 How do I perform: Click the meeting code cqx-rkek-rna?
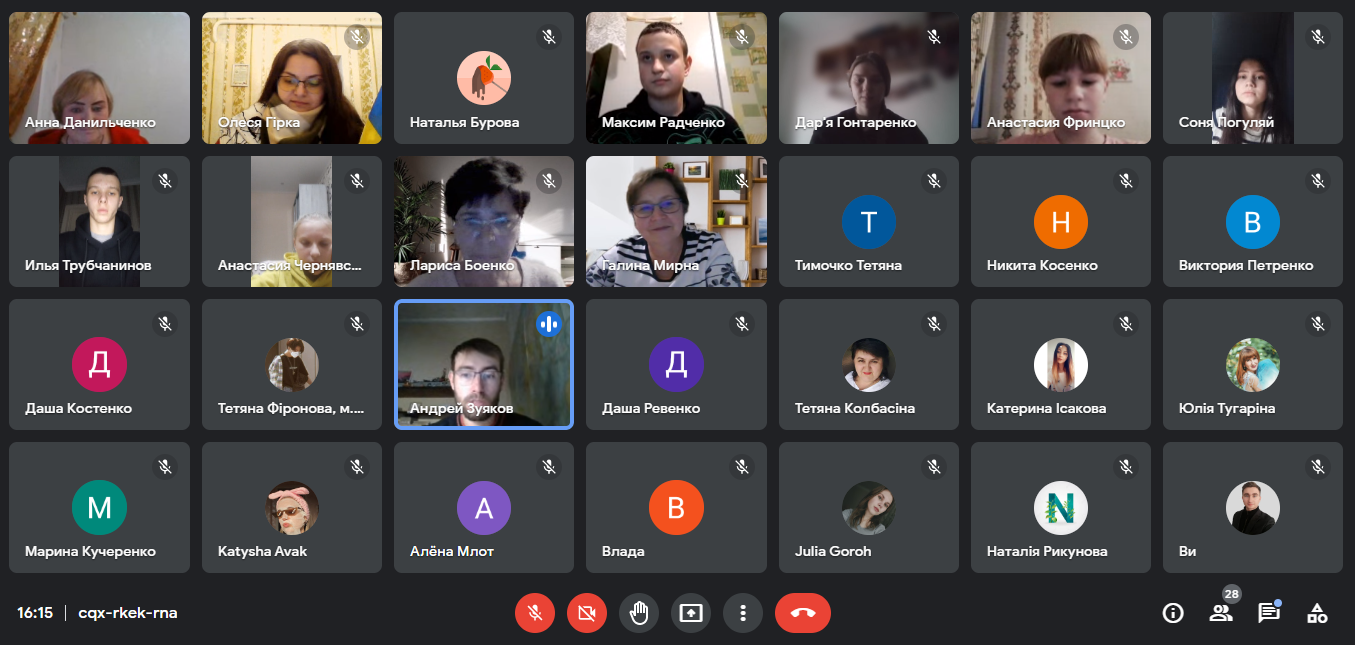128,613
